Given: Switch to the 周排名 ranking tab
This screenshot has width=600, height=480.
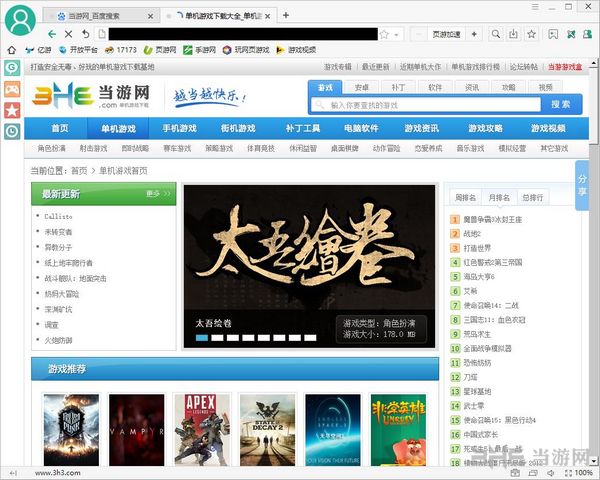Looking at the screenshot, I should pos(465,198).
